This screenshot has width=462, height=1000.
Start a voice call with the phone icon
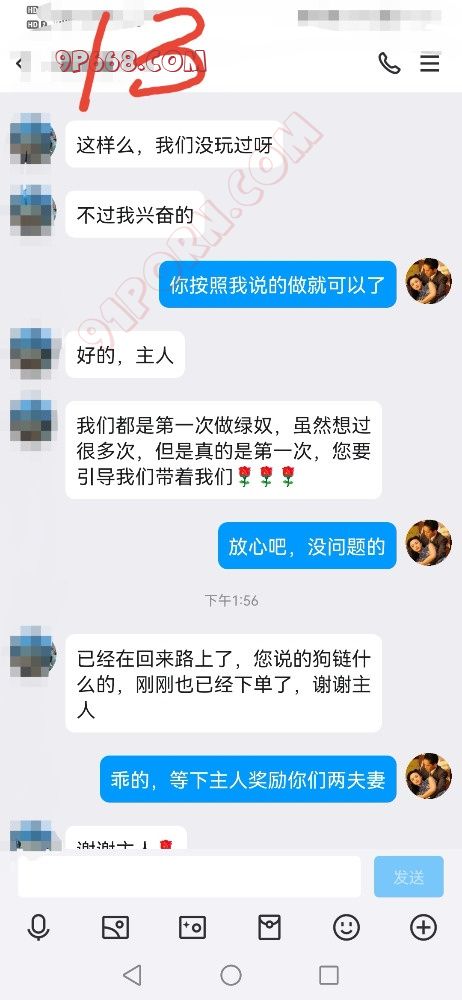pos(389,63)
